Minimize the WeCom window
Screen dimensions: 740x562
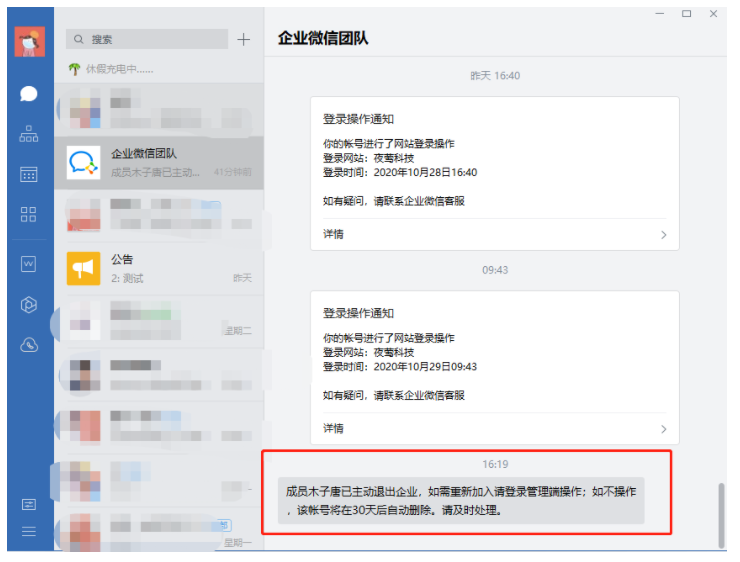point(660,14)
